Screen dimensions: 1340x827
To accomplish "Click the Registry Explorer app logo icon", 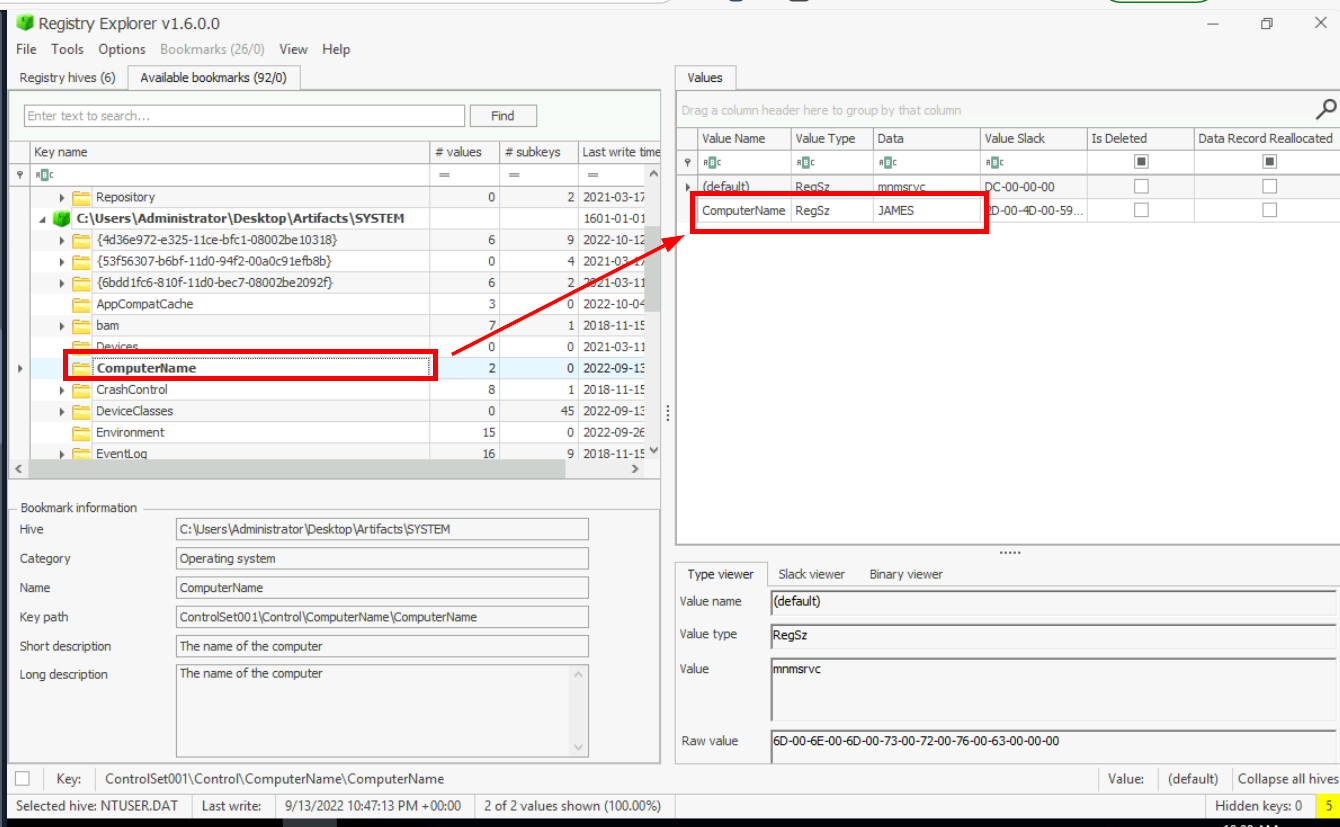I will [x=25, y=23].
